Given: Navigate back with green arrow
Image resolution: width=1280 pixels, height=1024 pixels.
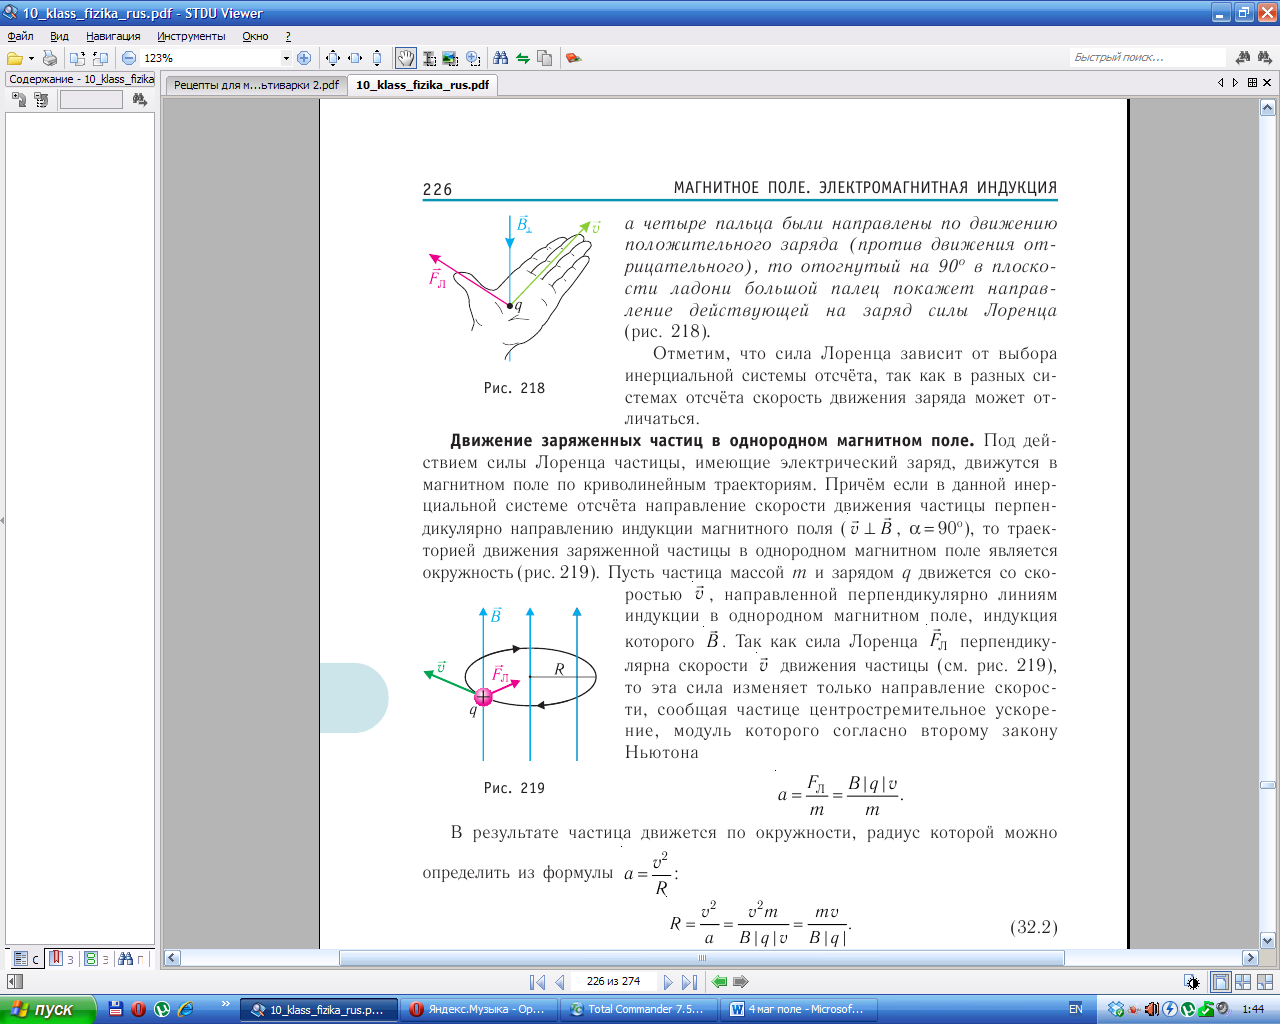Looking at the screenshot, I should (x=720, y=982).
